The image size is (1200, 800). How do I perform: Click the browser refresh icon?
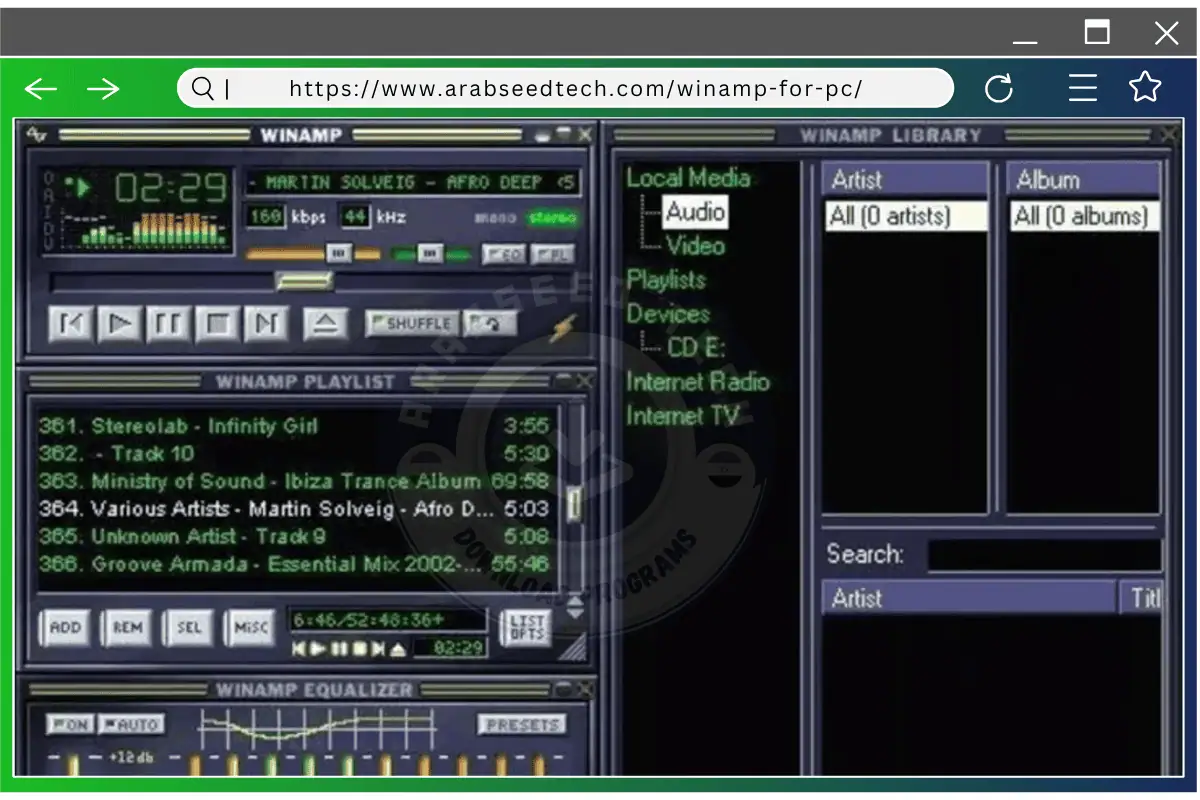click(998, 89)
